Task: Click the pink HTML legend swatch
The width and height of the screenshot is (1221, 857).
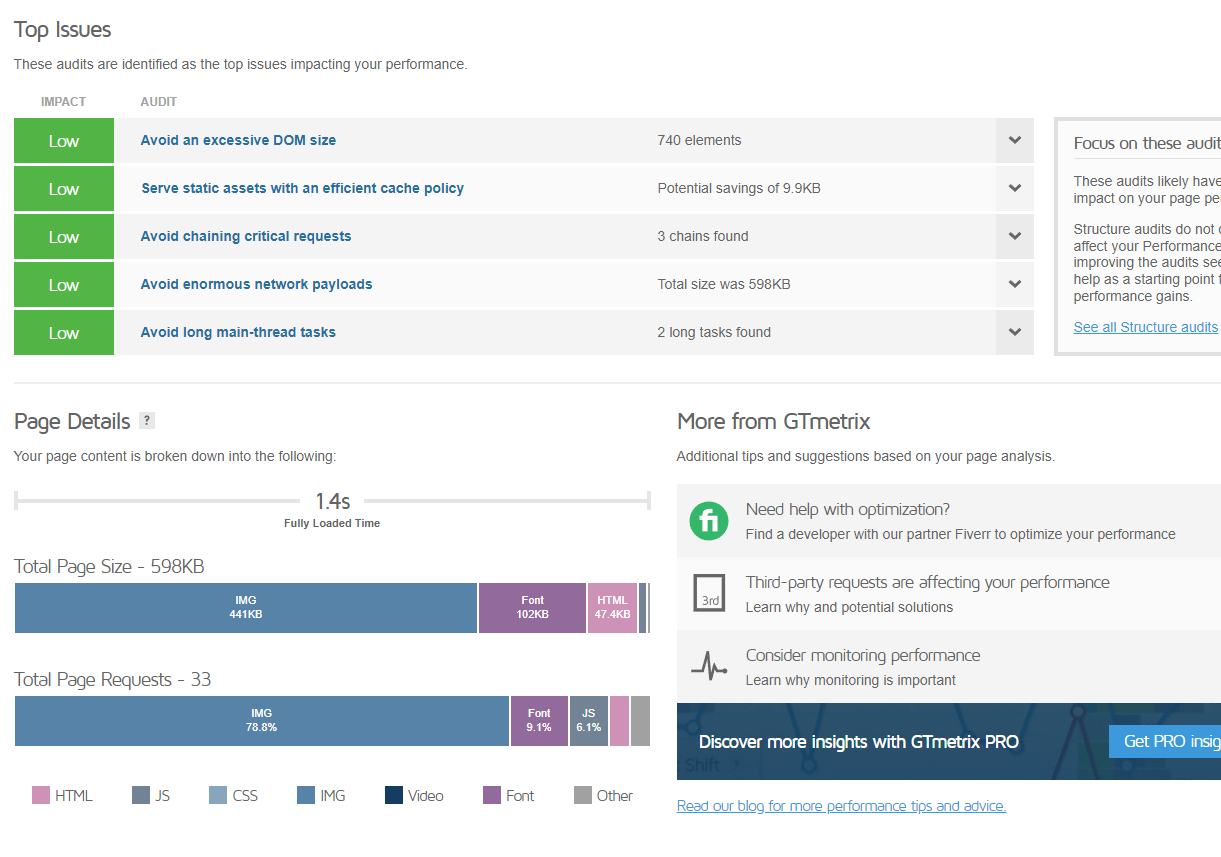Action: click(x=41, y=795)
